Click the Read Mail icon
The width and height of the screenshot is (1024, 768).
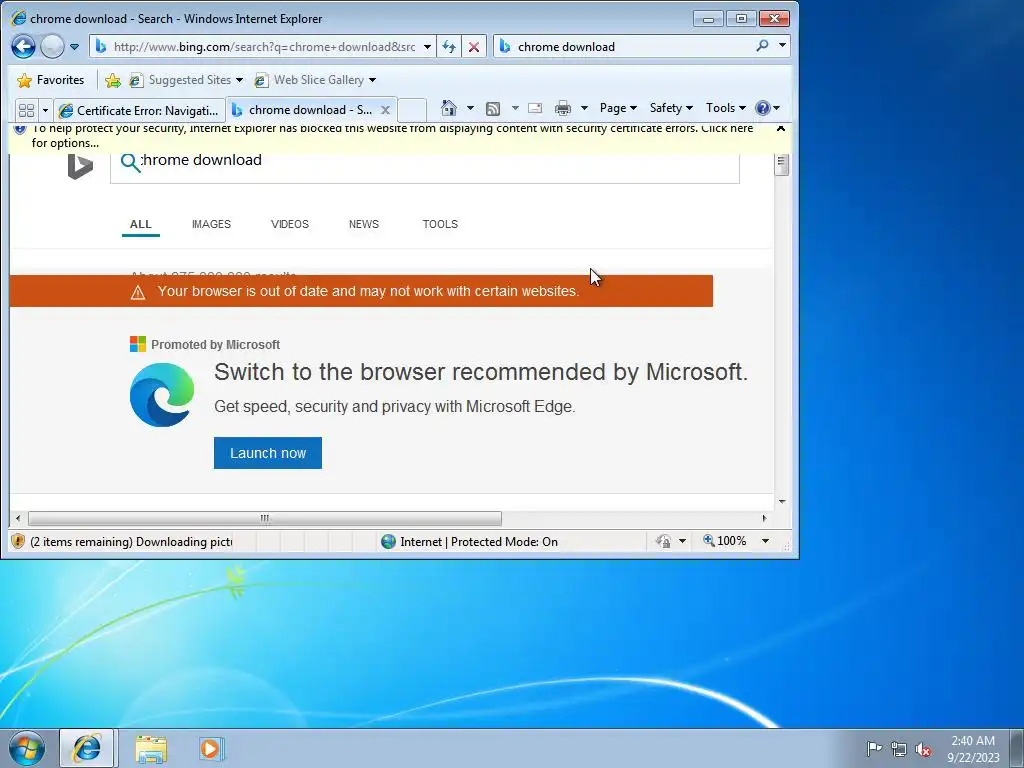(535, 108)
